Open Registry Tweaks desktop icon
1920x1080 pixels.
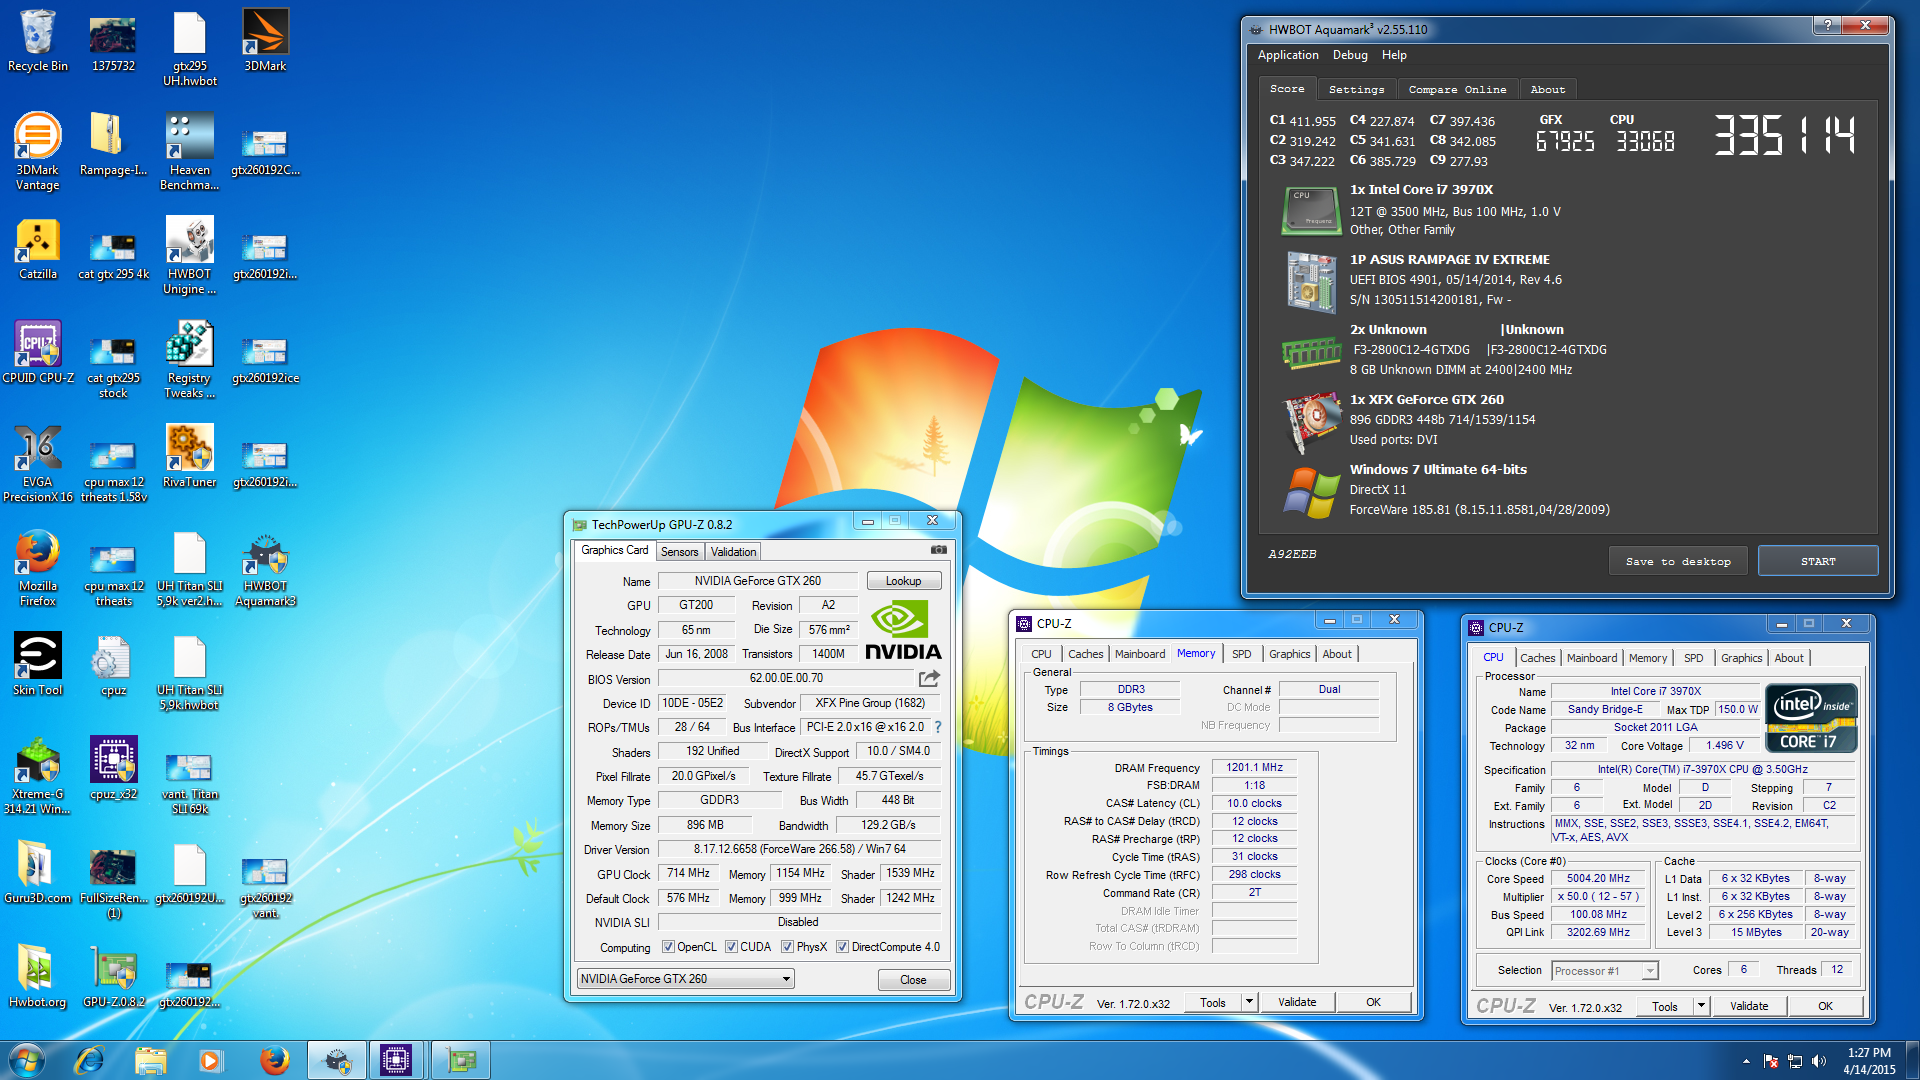(x=190, y=360)
